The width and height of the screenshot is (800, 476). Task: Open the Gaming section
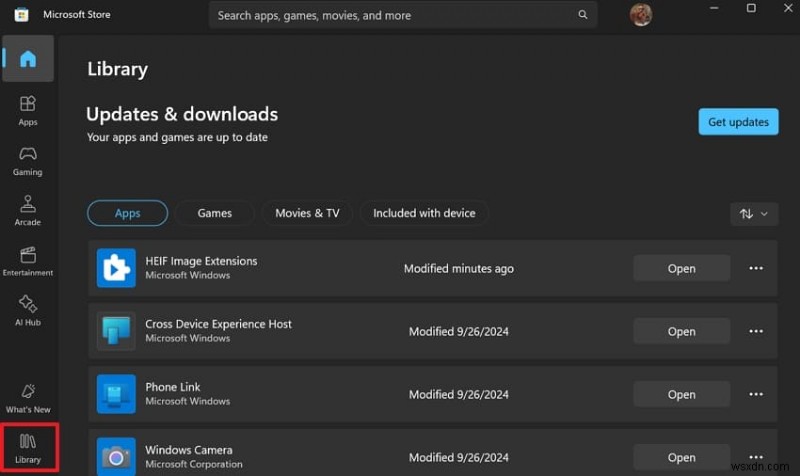[x=28, y=161]
